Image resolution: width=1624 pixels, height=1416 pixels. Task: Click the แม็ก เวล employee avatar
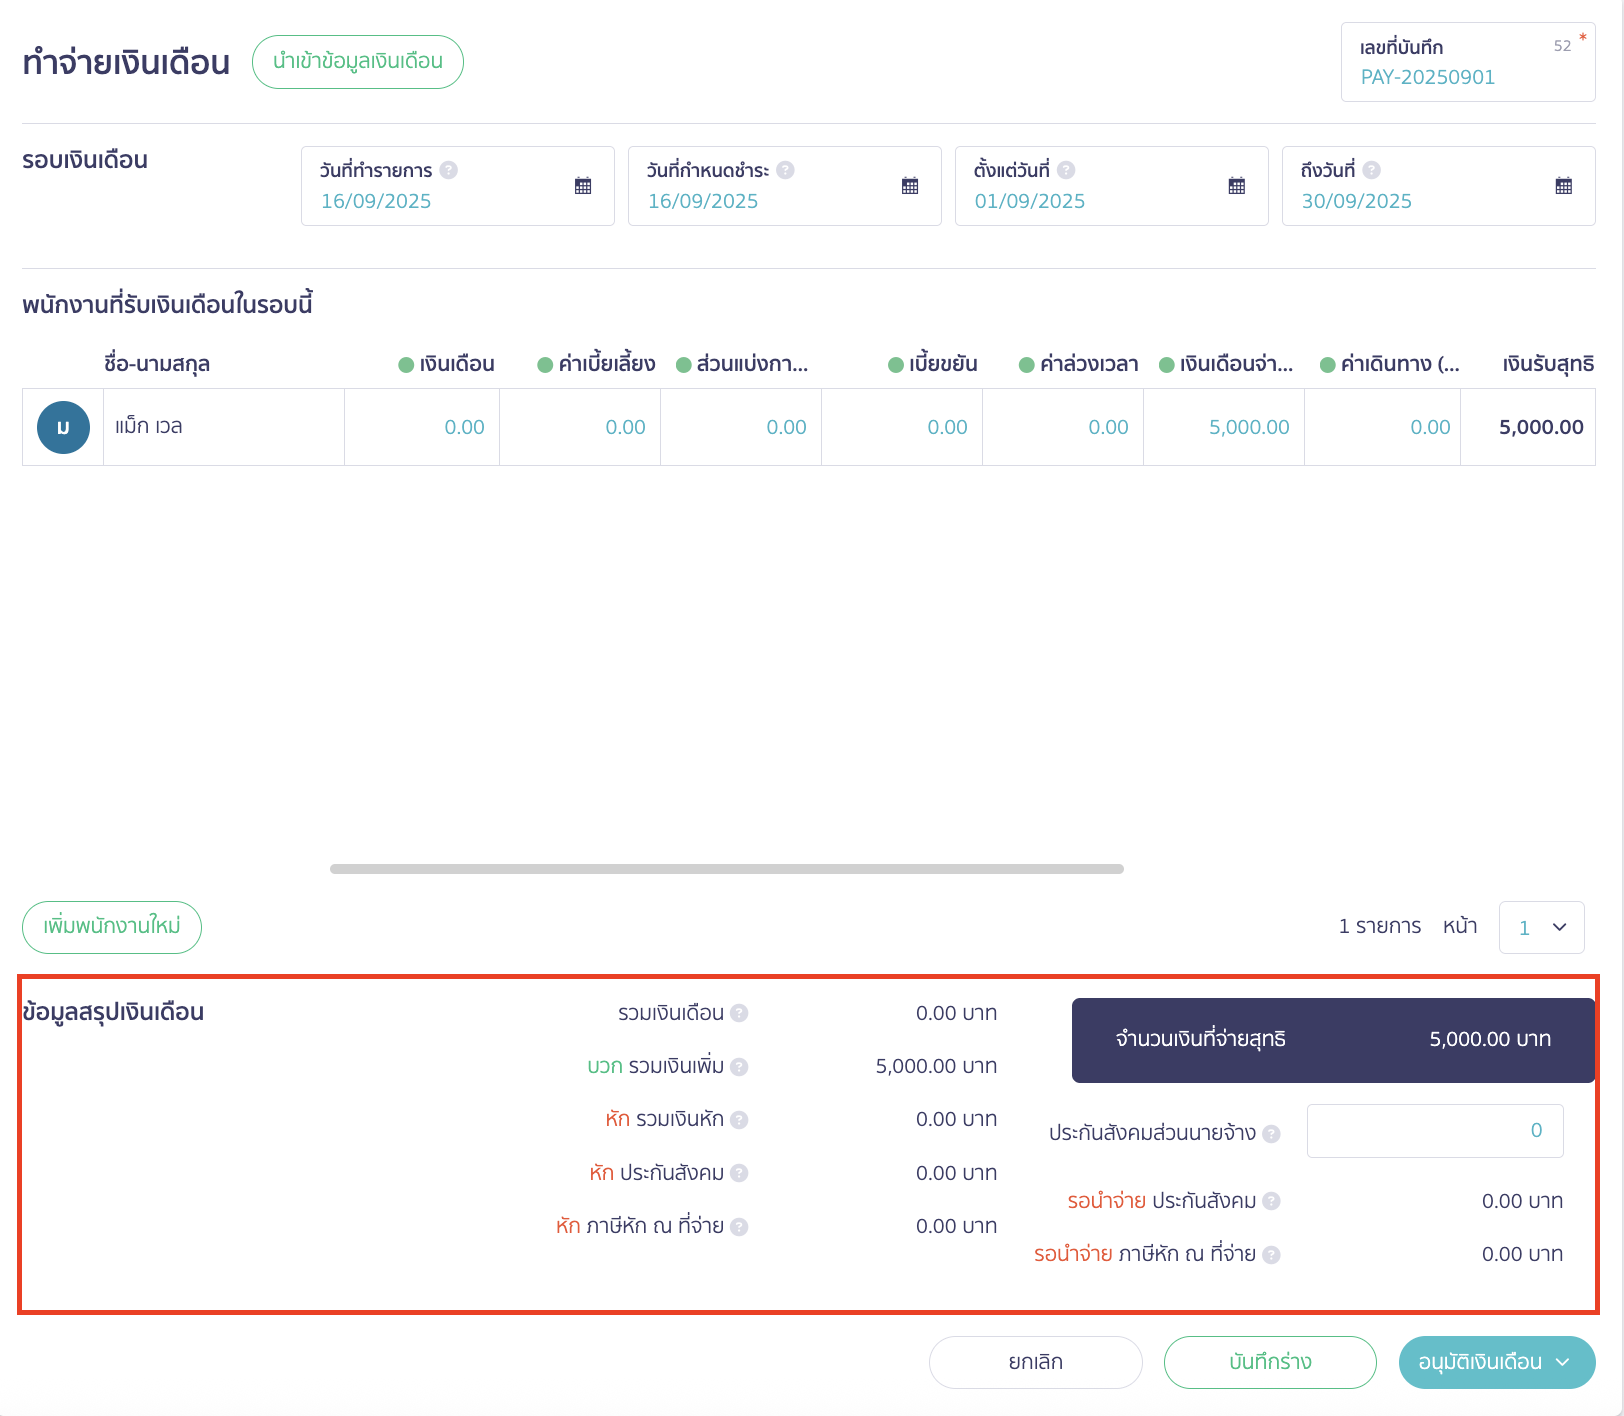coord(63,427)
